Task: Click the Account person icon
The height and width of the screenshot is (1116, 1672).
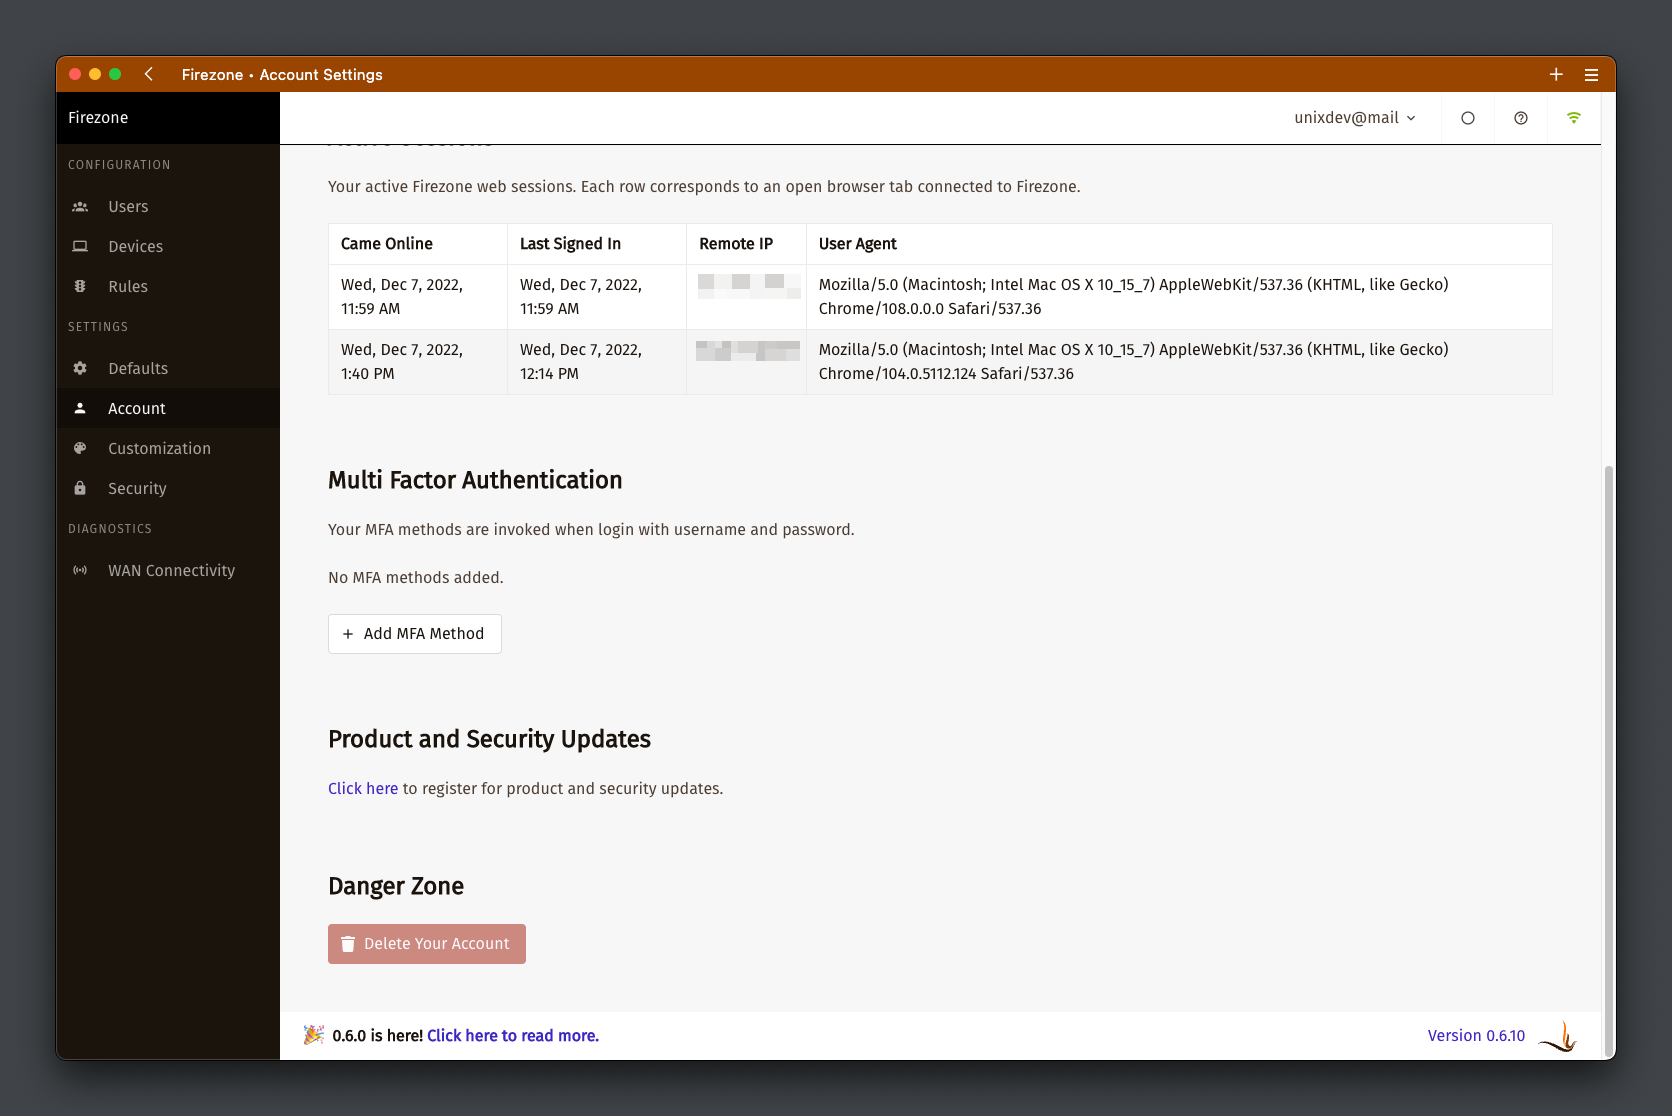Action: pos(80,409)
